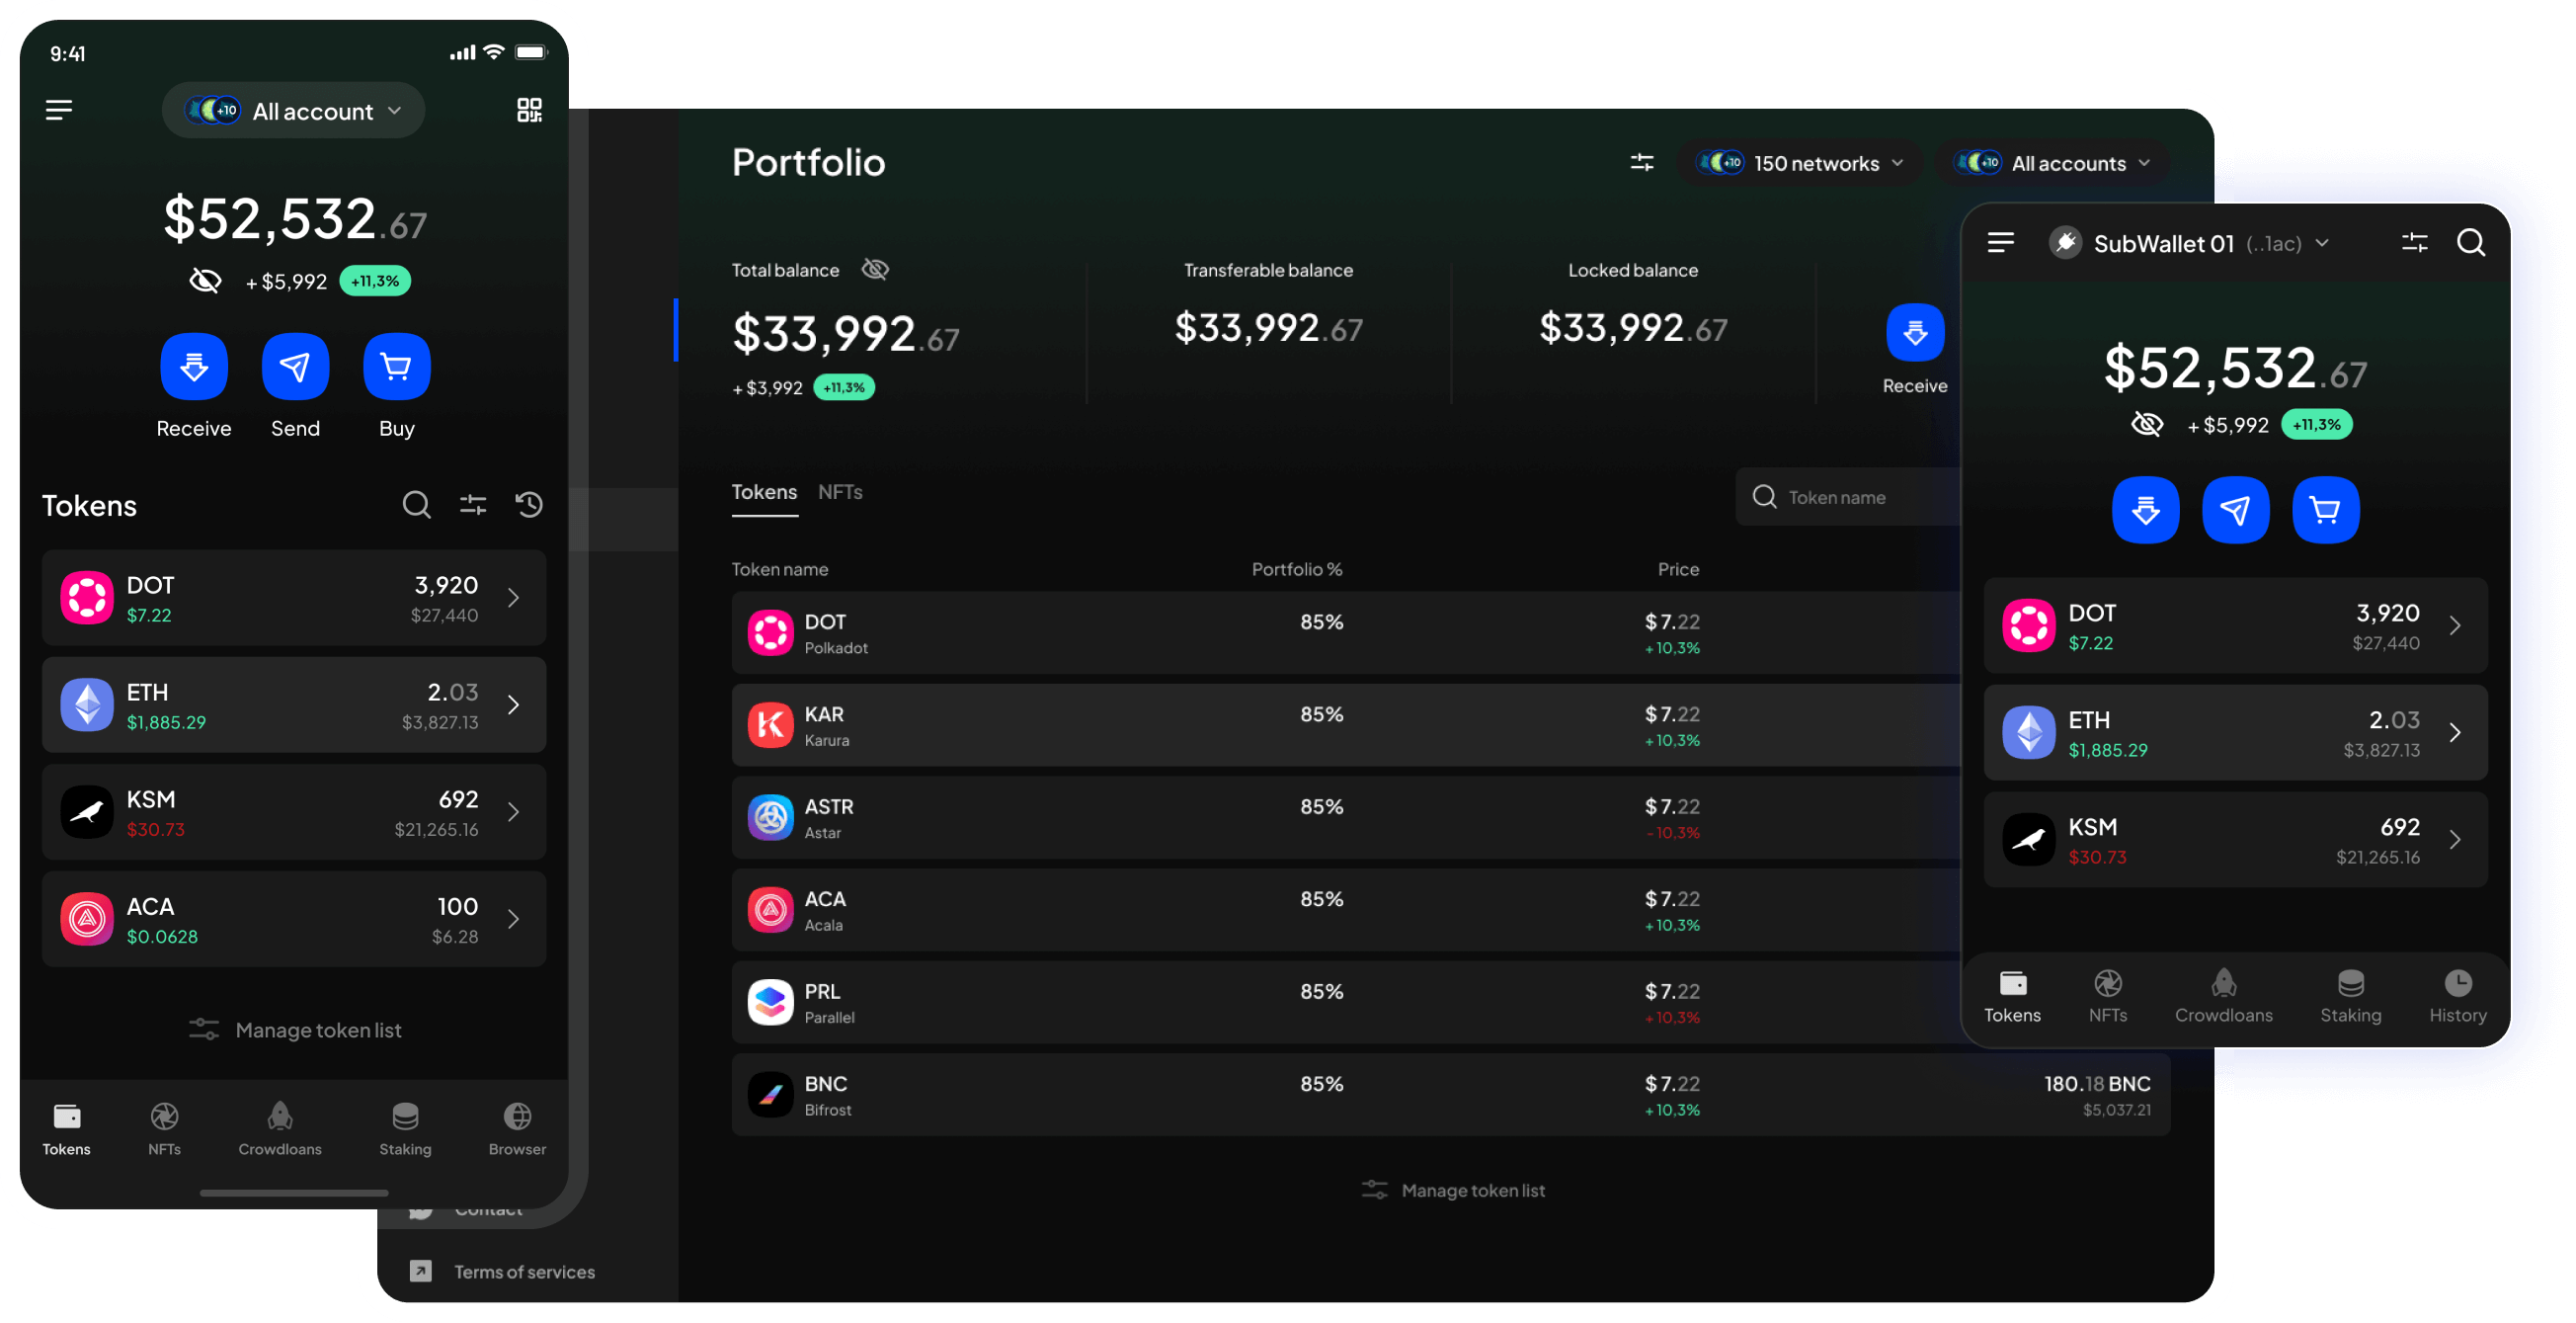Image resolution: width=2576 pixels, height=1323 pixels.
Task: Select NFTs tab in Portfolio view
Action: point(840,492)
